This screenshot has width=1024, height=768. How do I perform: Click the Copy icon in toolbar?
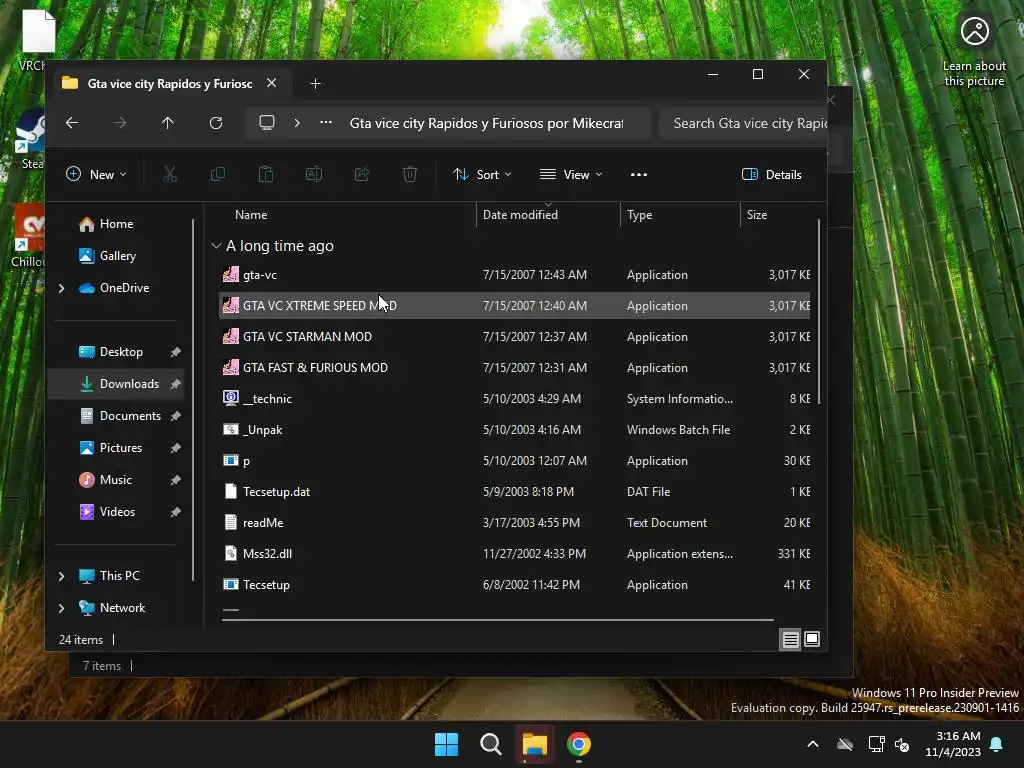218,174
